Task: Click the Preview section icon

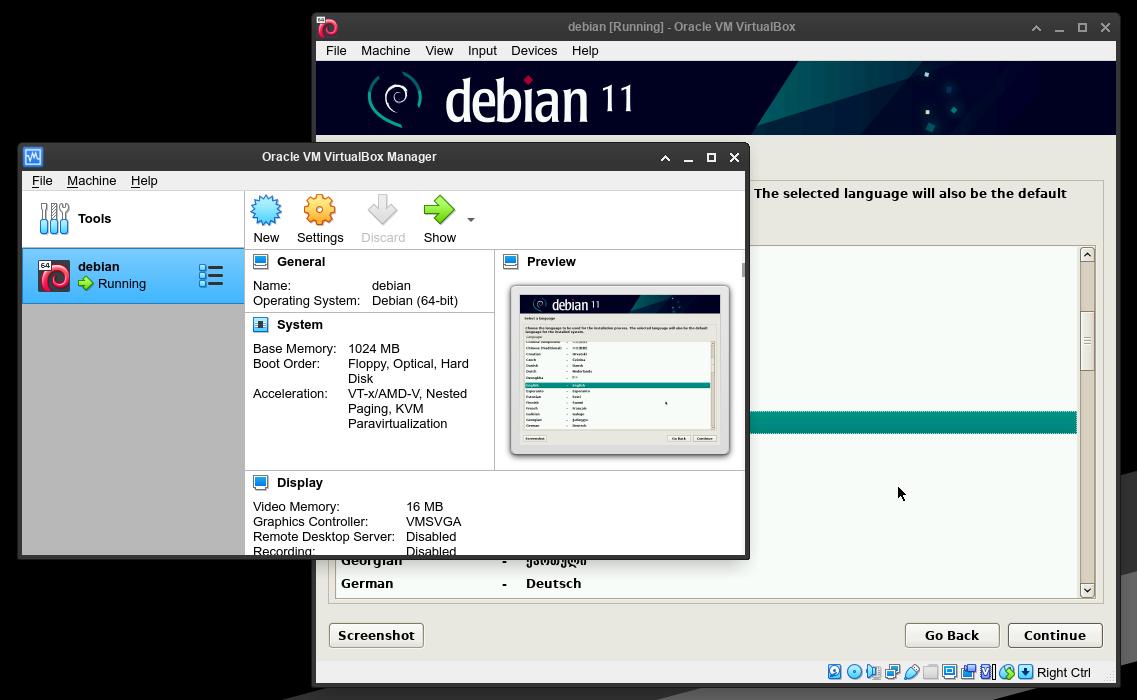Action: tap(511, 261)
